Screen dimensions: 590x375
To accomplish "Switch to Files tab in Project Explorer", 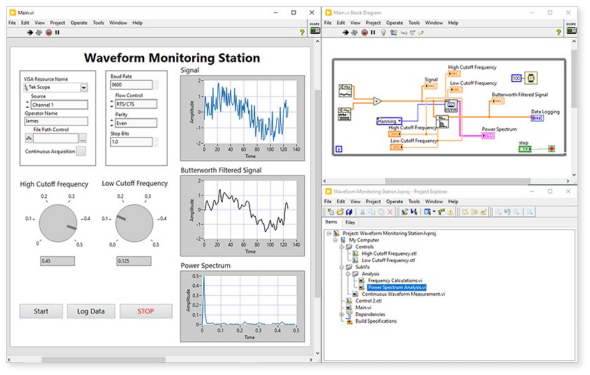I will point(350,222).
